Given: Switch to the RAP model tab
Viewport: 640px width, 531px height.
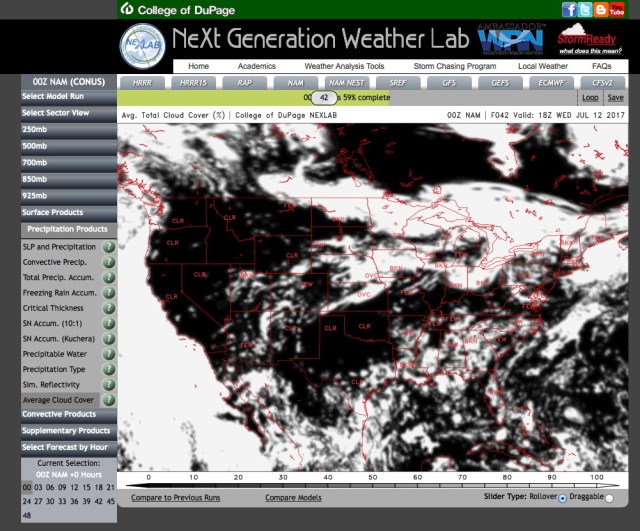Looking at the screenshot, I should click(x=244, y=83).
